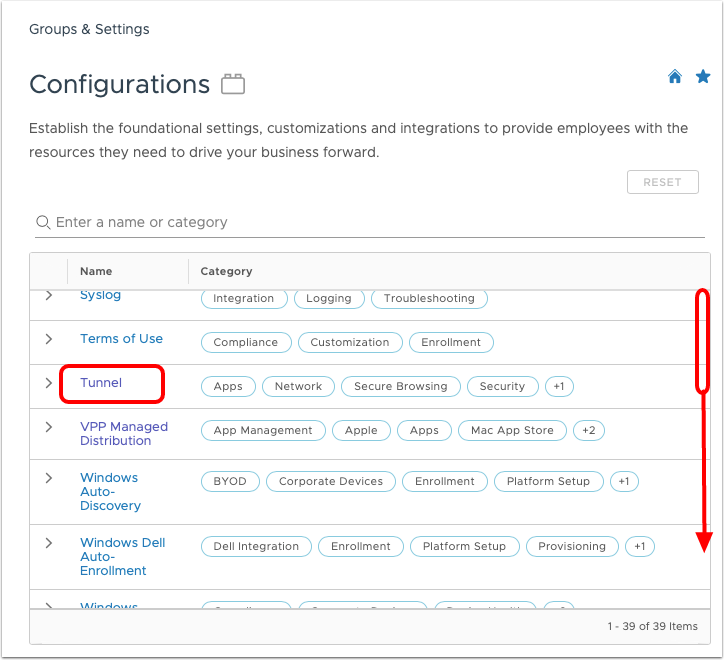Expand the VPP Managed Distribution row
Screen dimensions: 724x660
click(48, 427)
